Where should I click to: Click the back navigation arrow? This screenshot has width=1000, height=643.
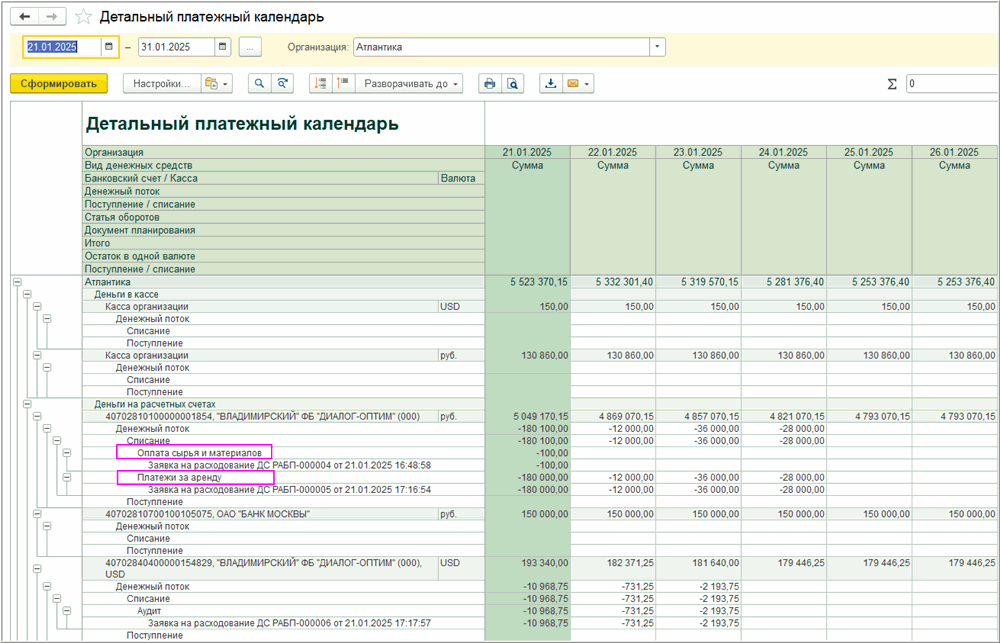pyautogui.click(x=24, y=17)
